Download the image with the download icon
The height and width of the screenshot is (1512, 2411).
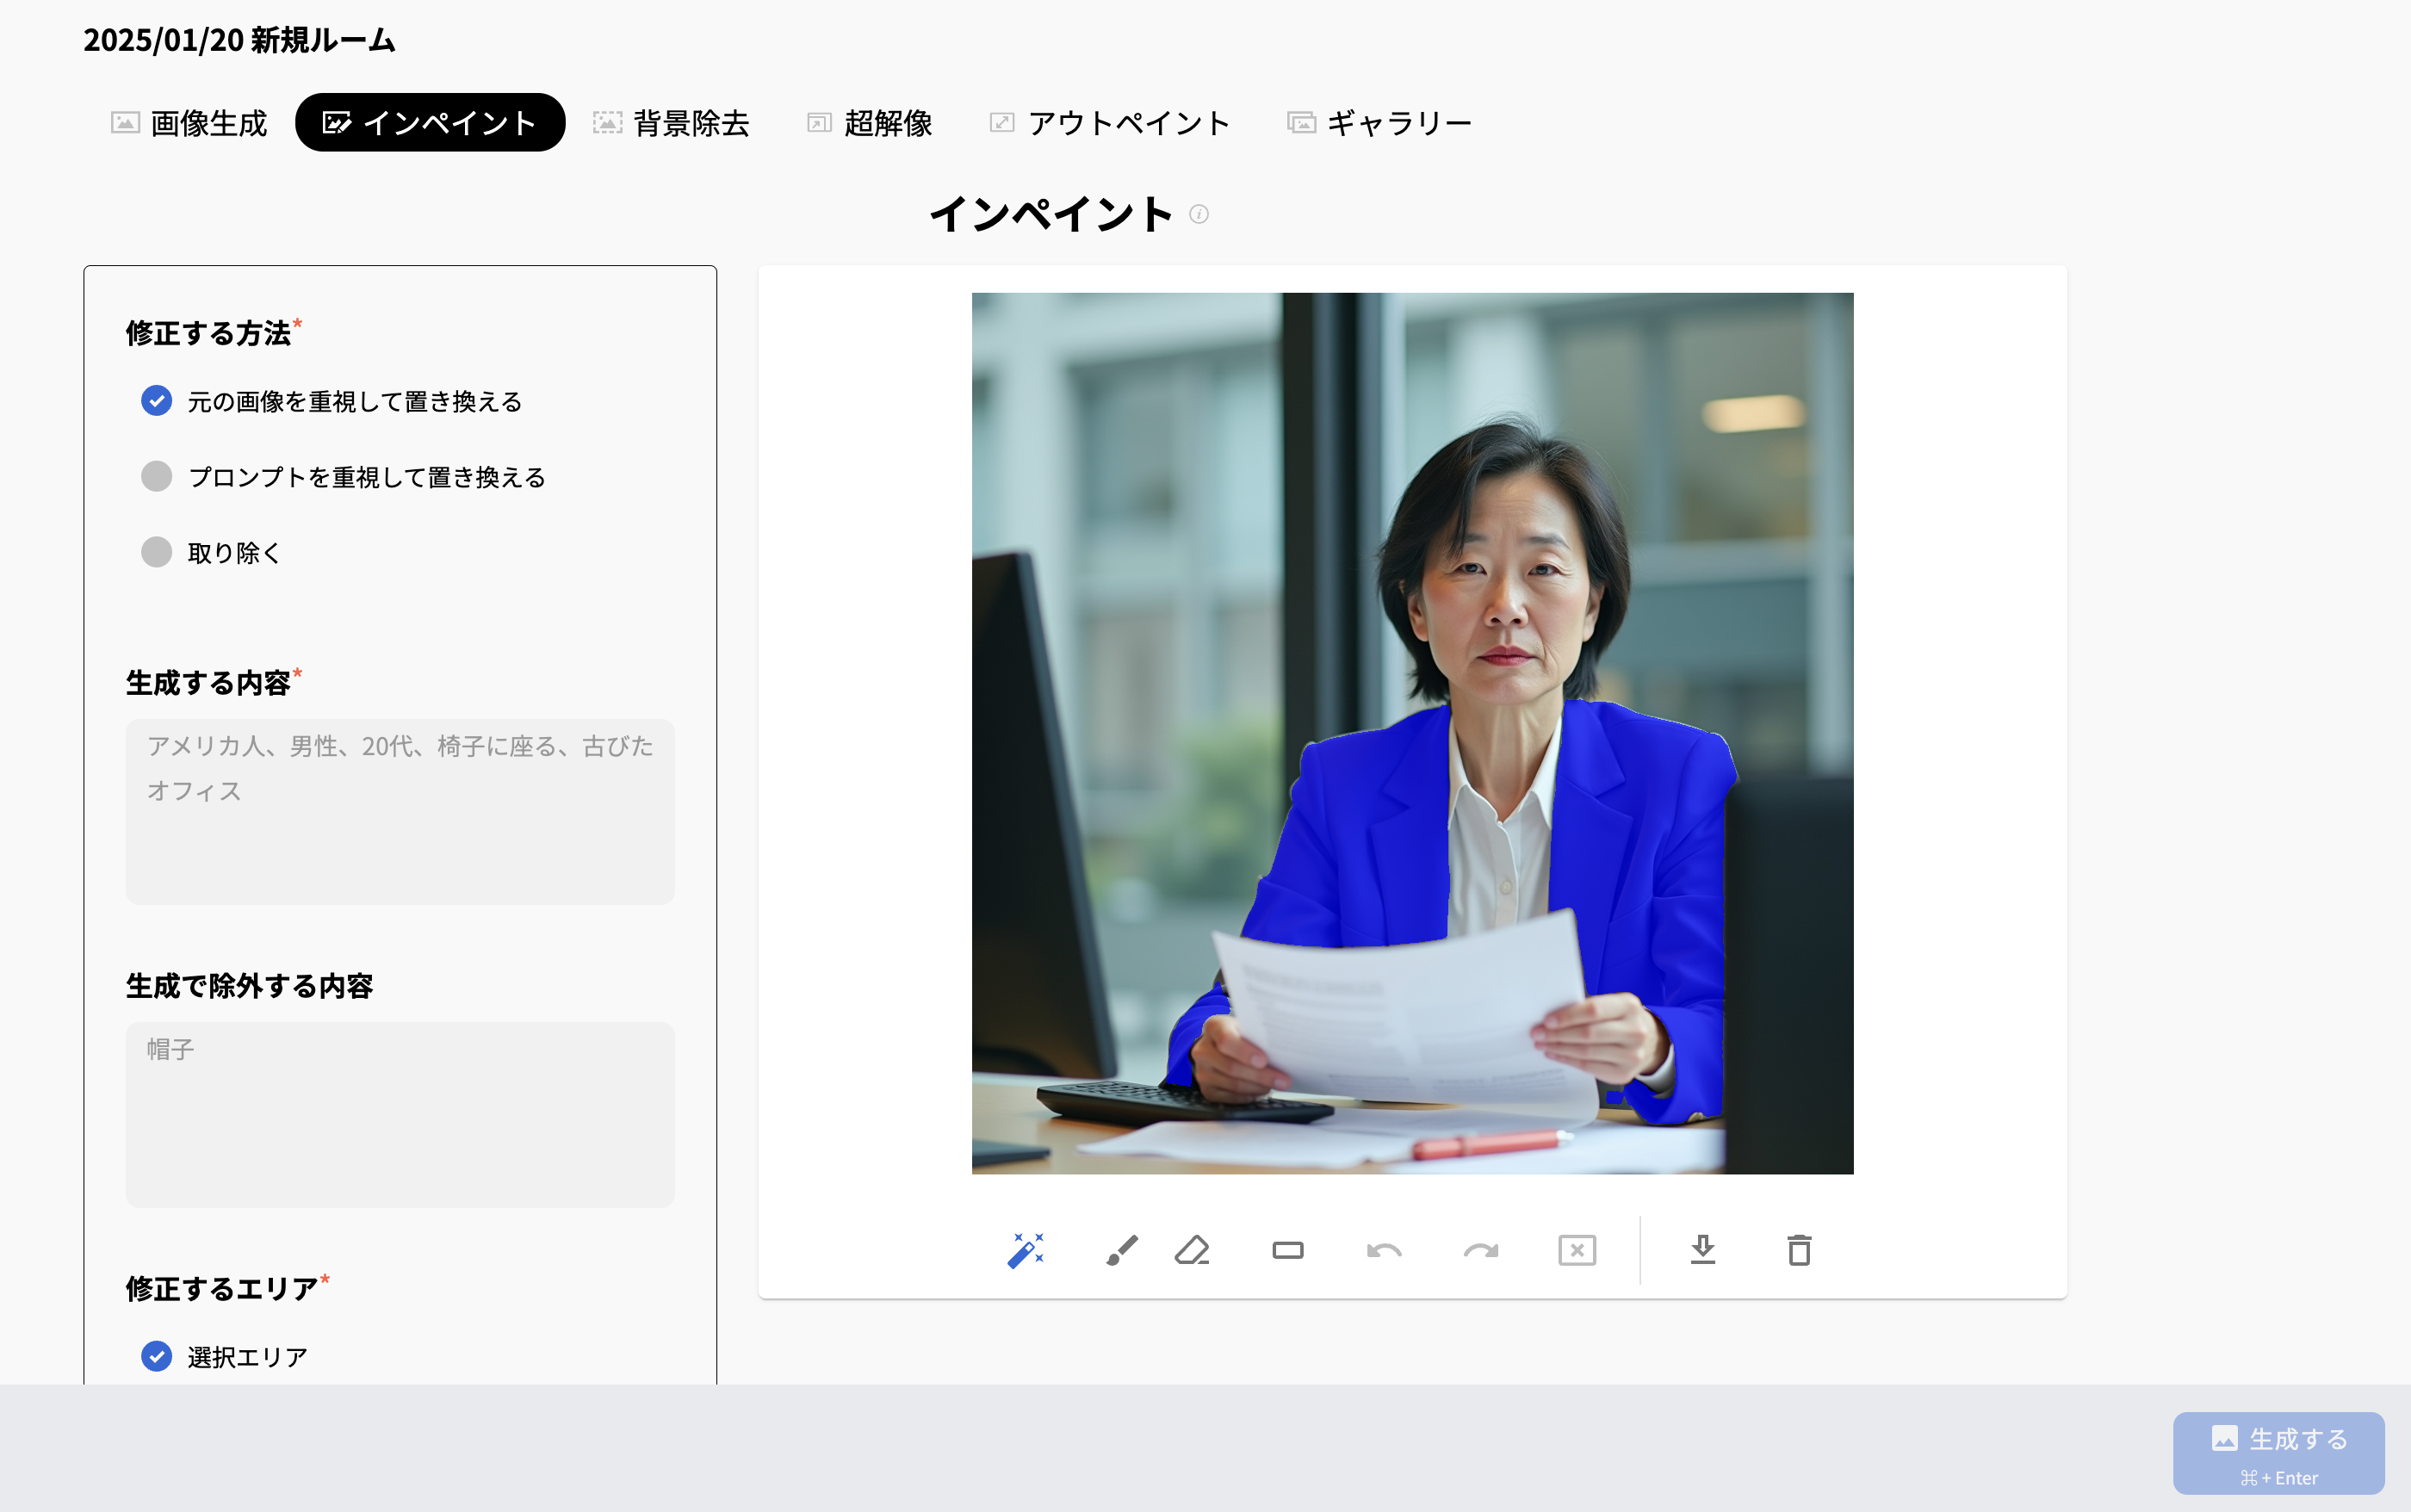(1702, 1250)
